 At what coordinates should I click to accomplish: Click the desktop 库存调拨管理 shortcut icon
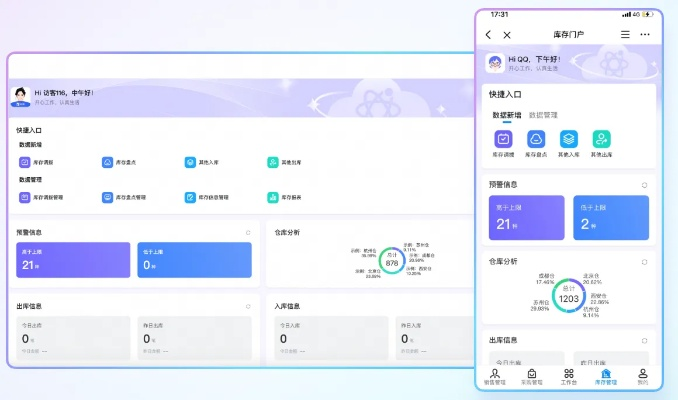point(24,197)
